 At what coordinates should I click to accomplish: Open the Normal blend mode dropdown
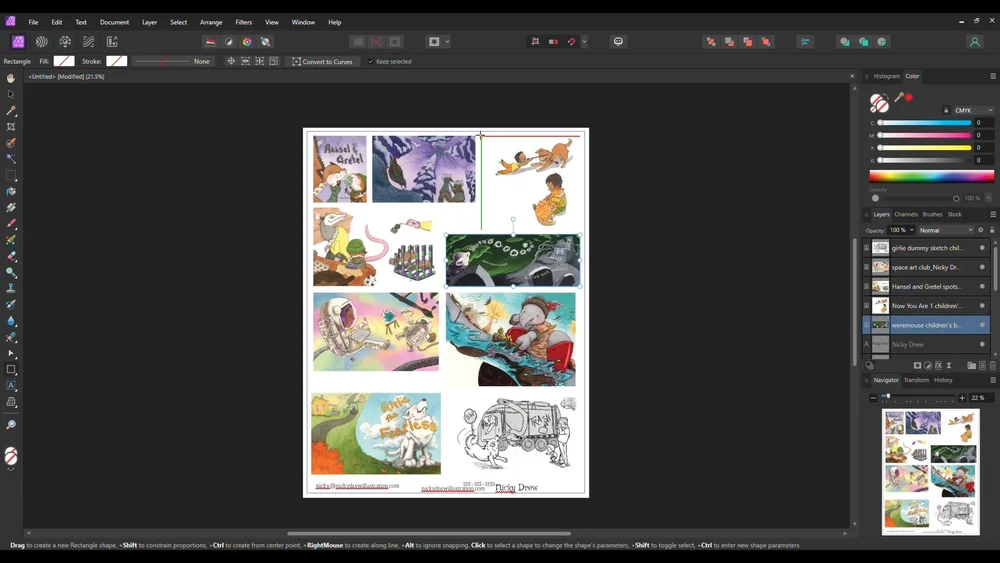pyautogui.click(x=945, y=230)
